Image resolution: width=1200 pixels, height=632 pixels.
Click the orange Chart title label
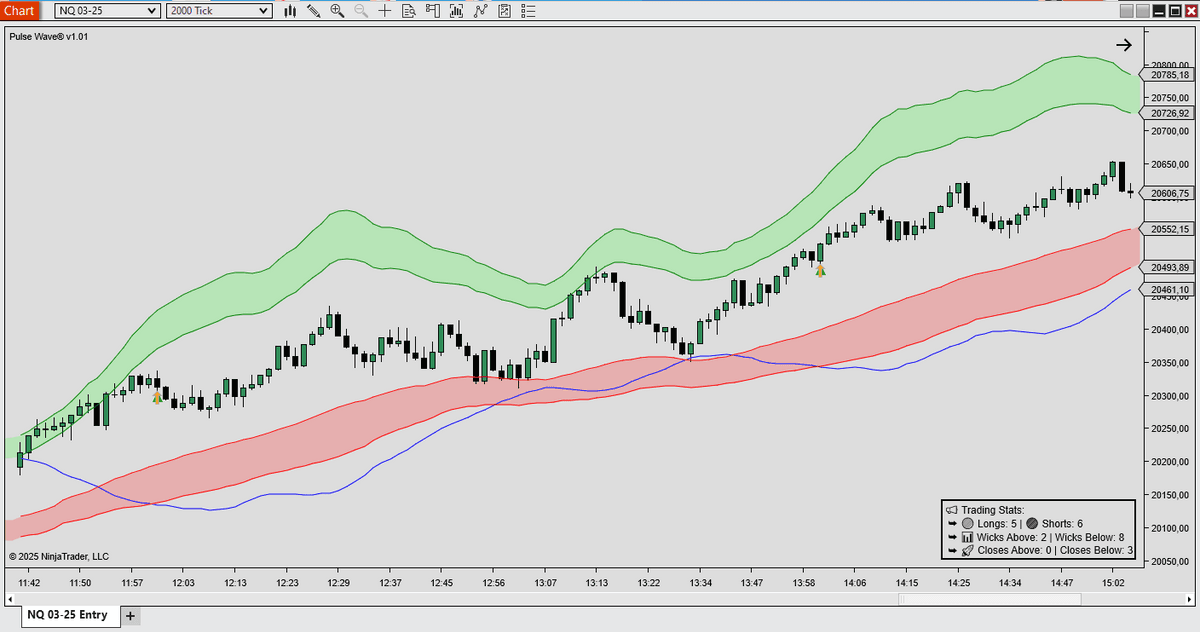[20, 11]
